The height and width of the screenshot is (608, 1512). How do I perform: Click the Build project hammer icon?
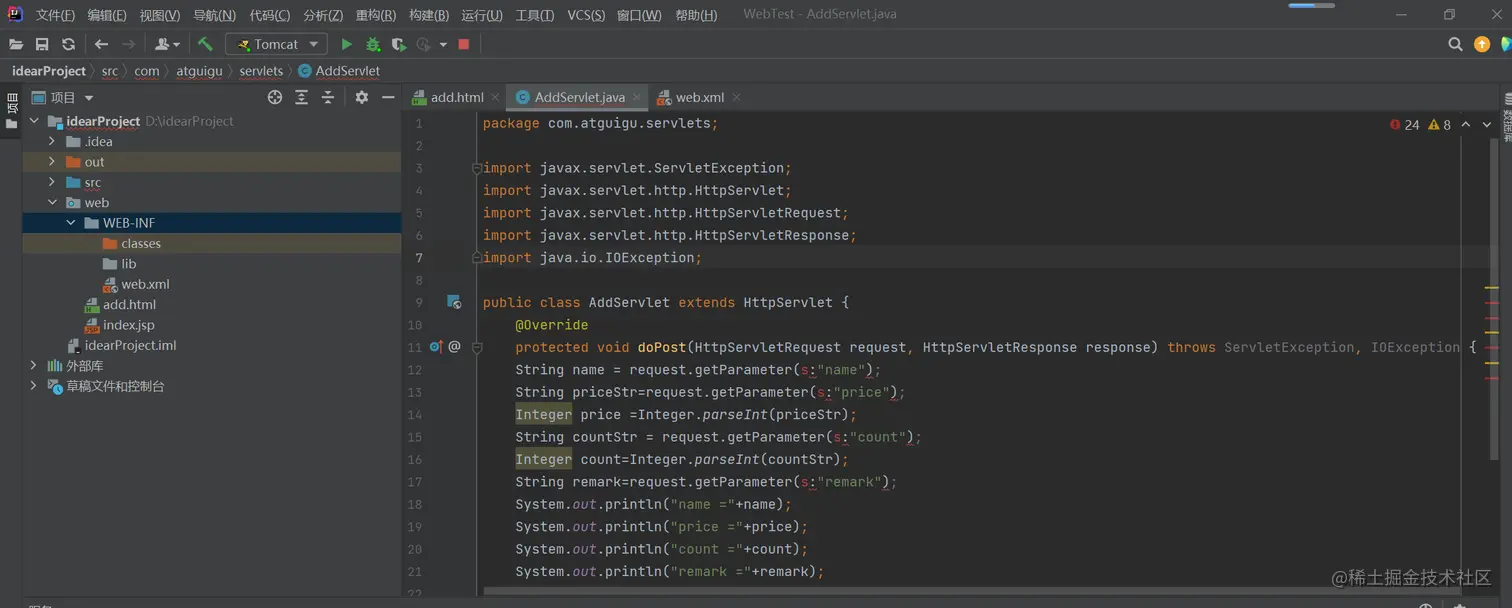click(x=205, y=44)
